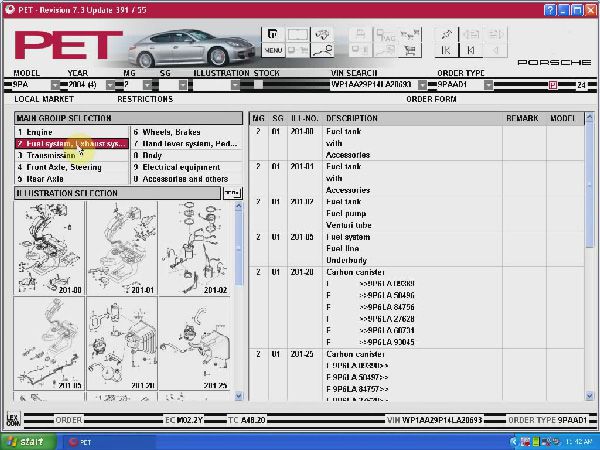Select main group 9 Electrical equipment

click(x=187, y=167)
